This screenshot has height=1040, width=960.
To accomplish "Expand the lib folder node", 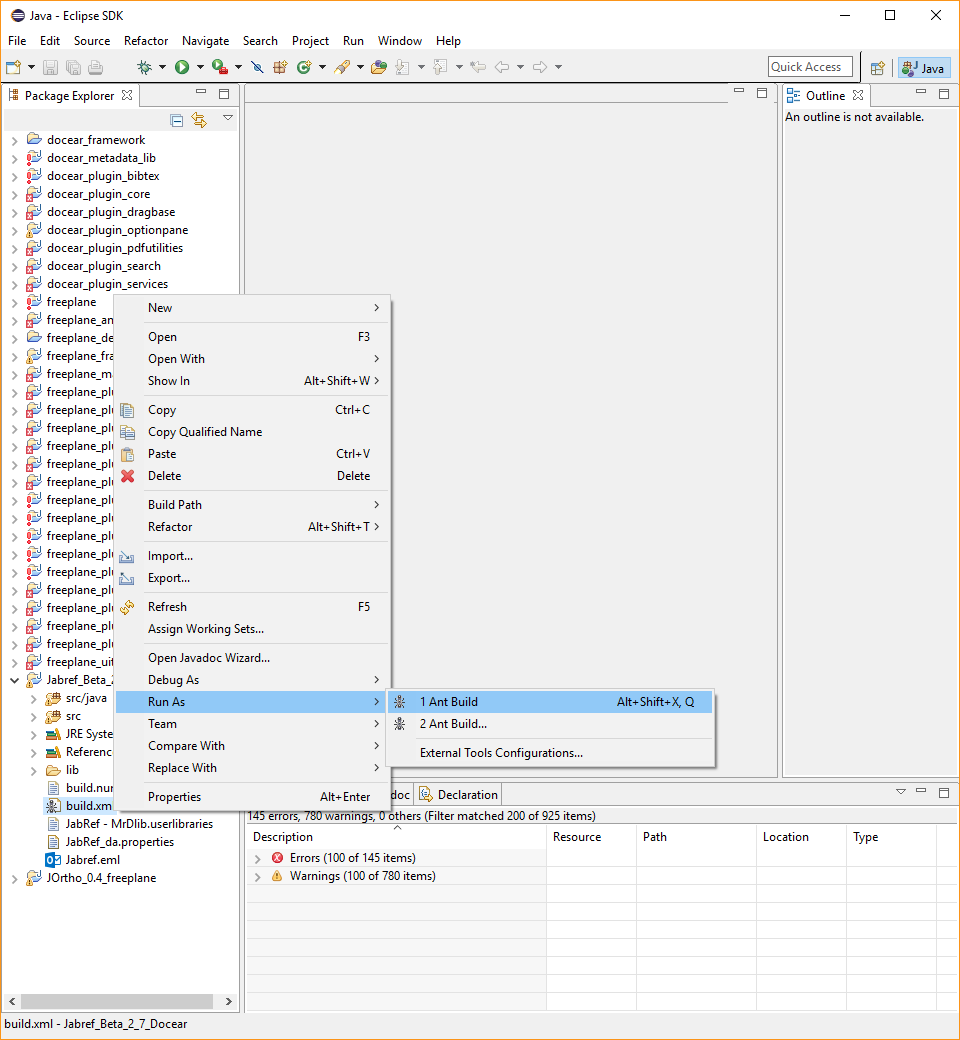I will pos(34,771).
